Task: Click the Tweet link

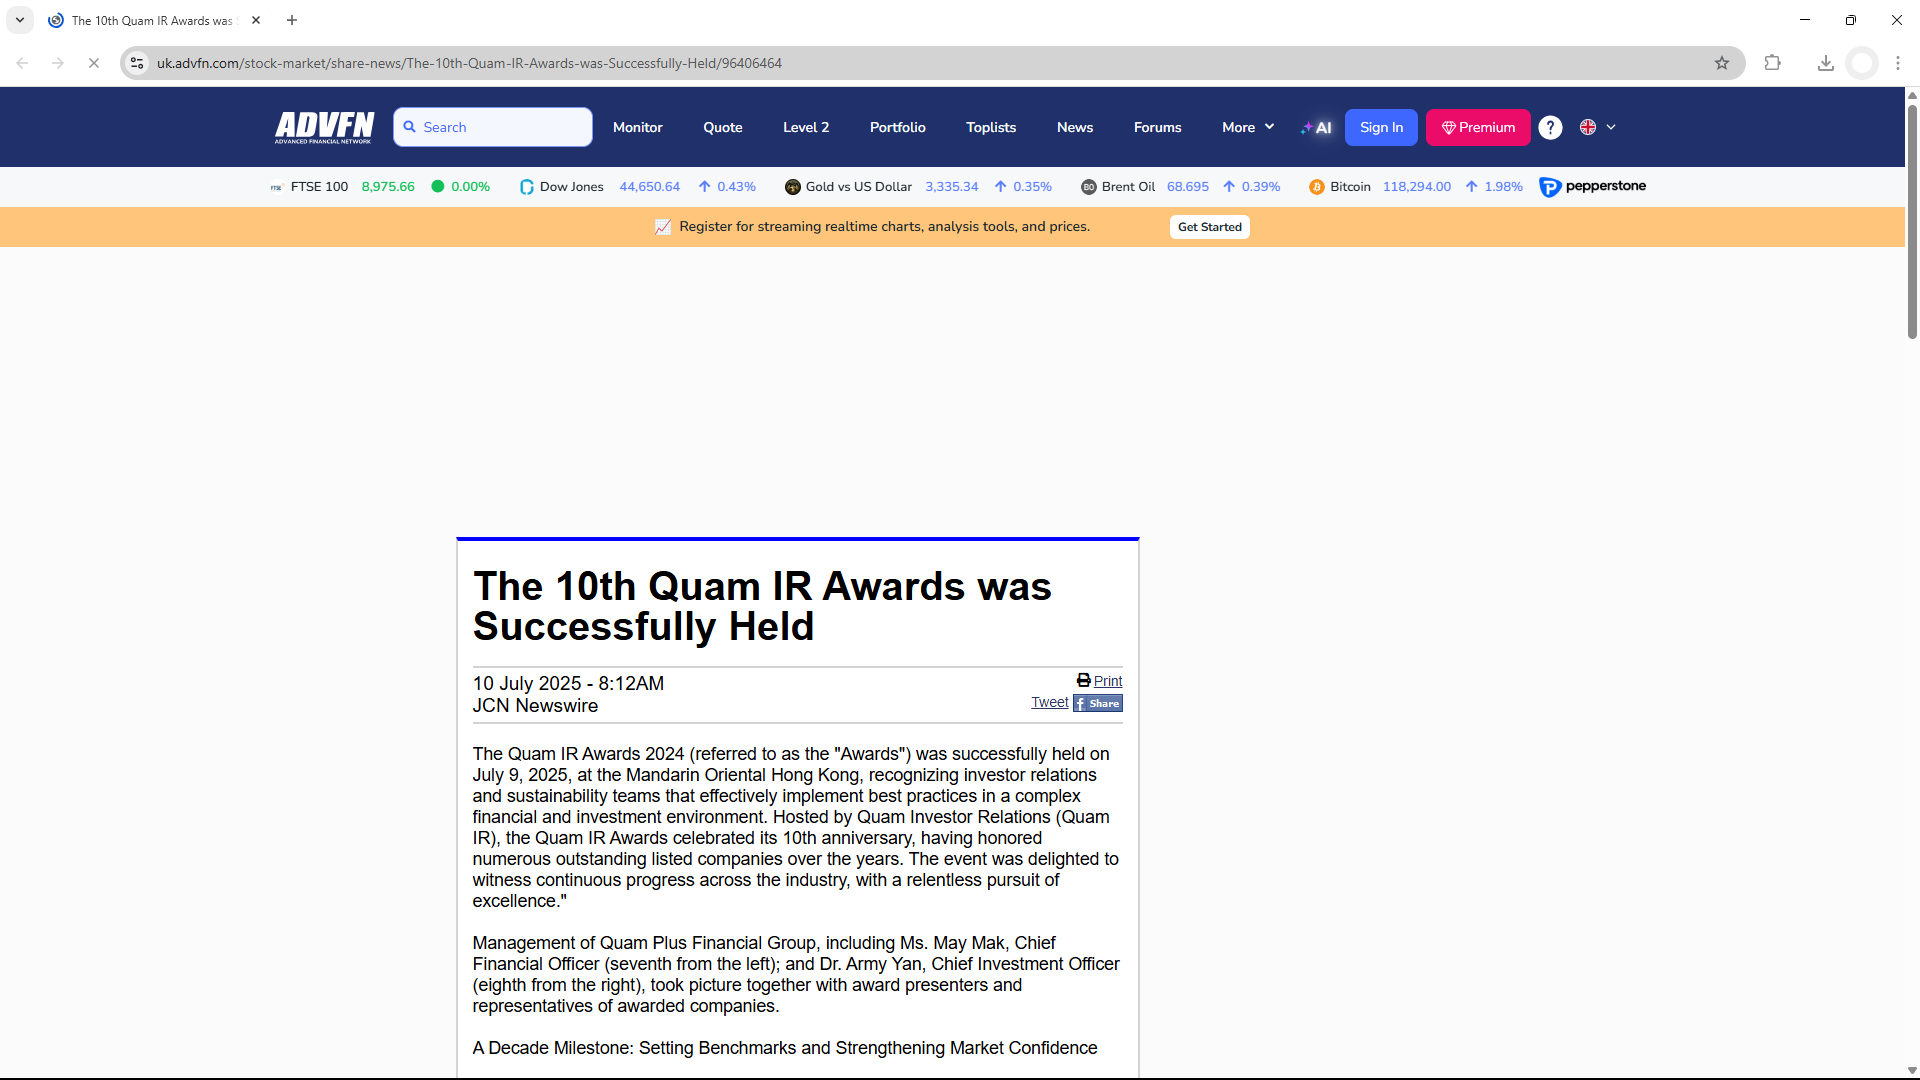Action: 1050,703
